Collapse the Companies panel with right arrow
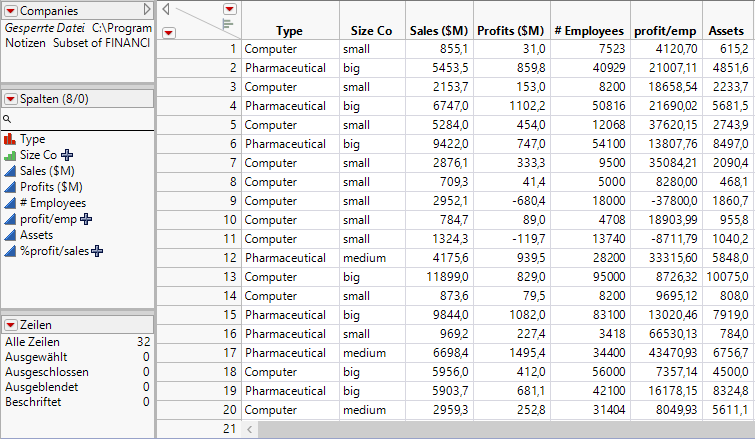755x439 pixels. click(147, 10)
